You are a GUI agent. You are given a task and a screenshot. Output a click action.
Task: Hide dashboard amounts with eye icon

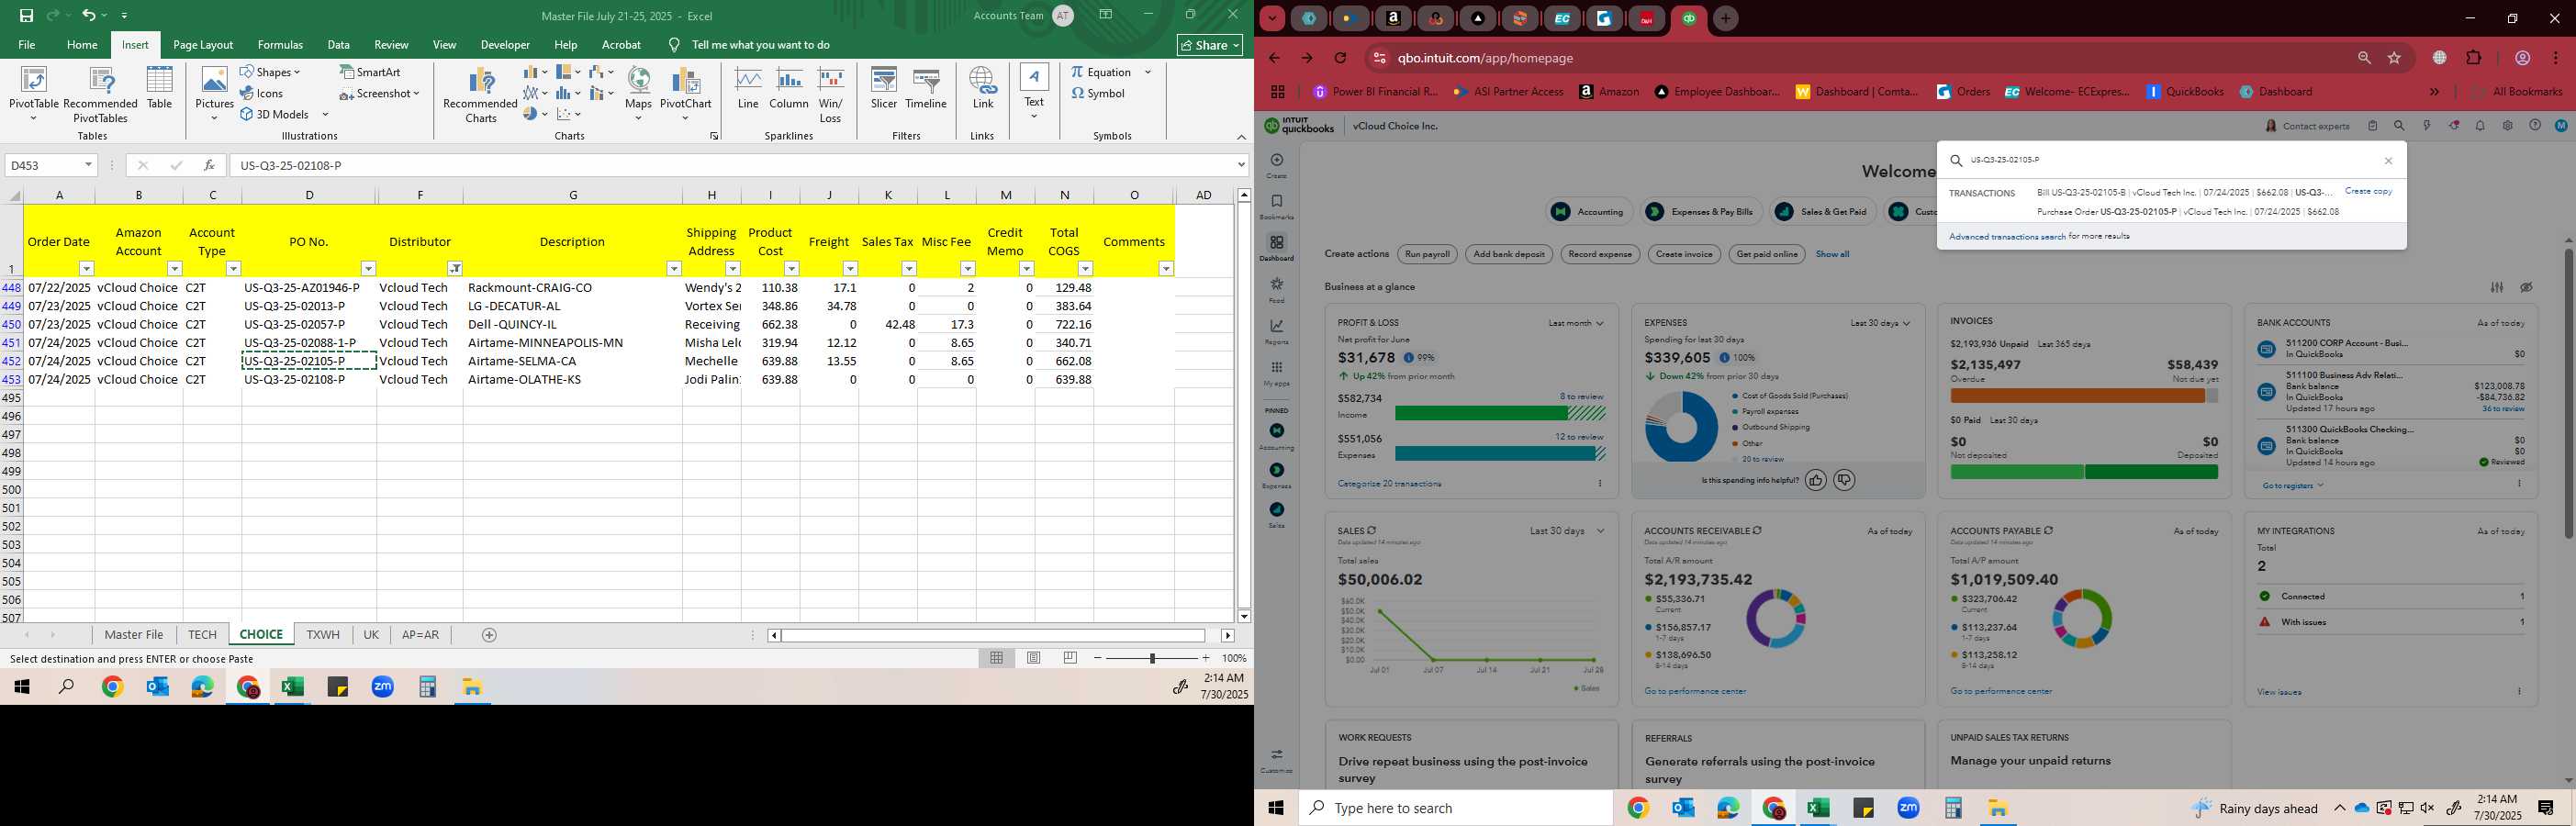click(2526, 287)
